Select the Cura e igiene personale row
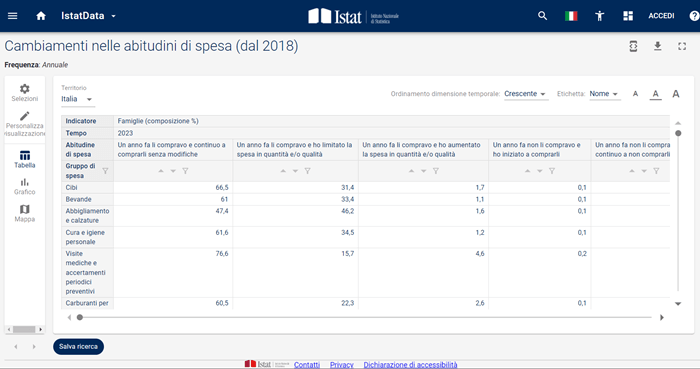This screenshot has height=369, width=700. tap(85, 237)
